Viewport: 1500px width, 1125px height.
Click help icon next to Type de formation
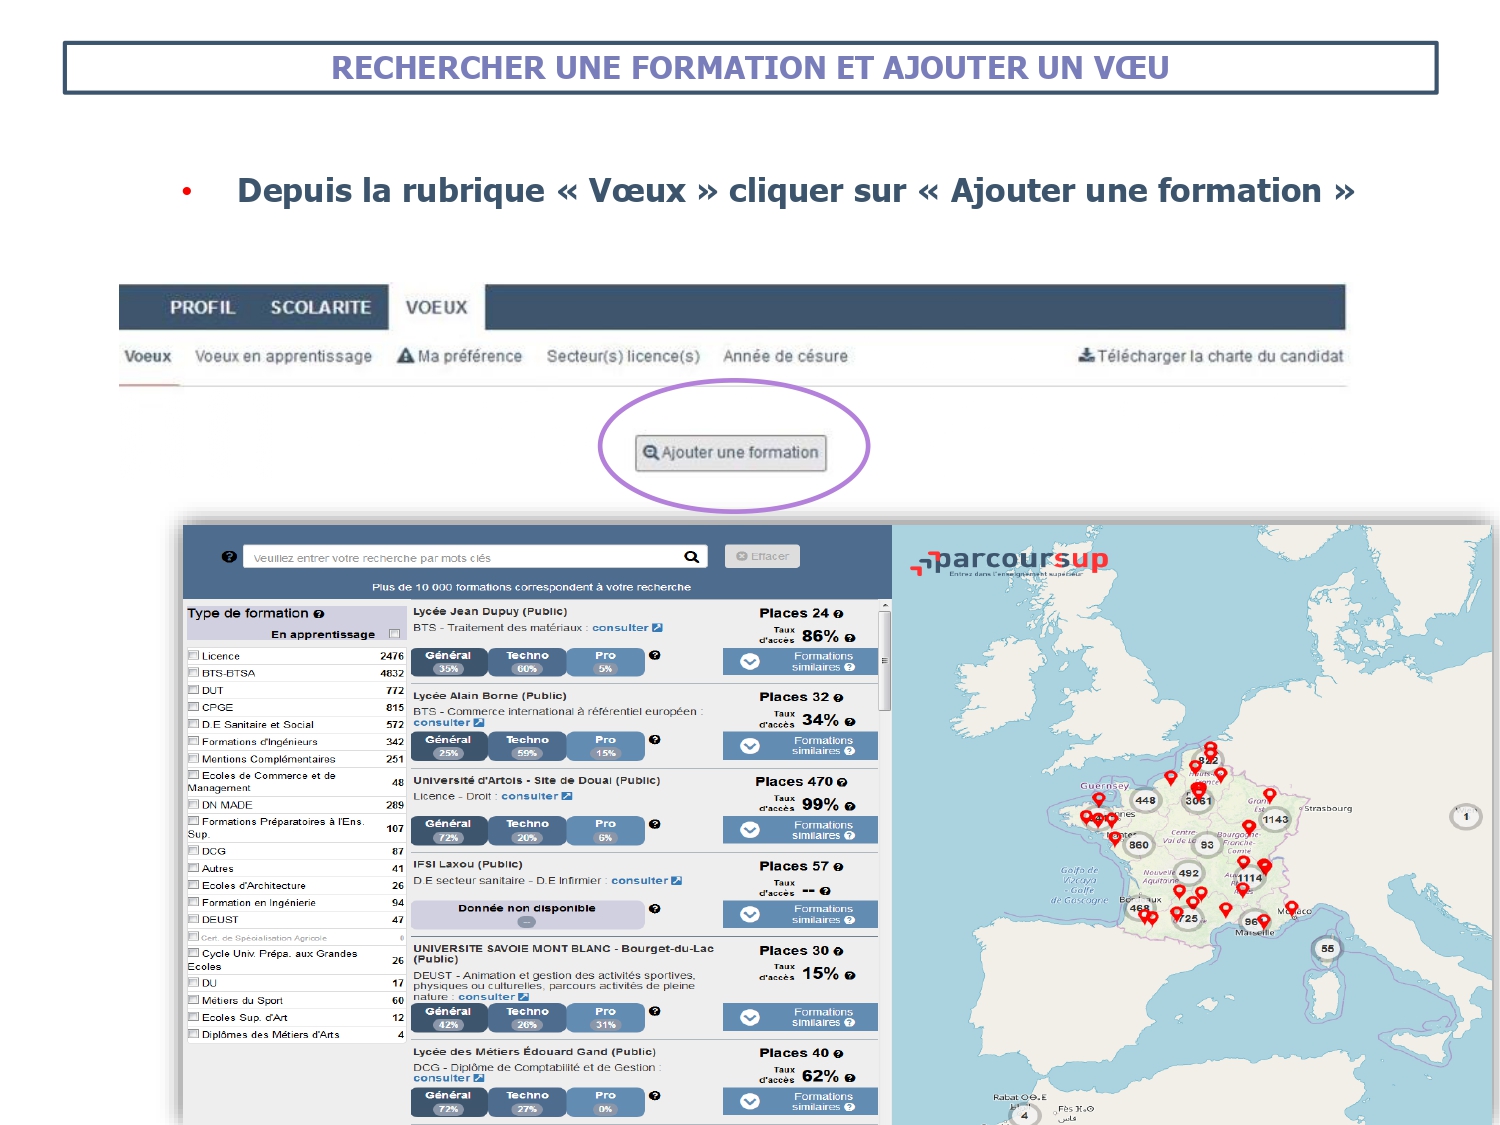click(319, 614)
